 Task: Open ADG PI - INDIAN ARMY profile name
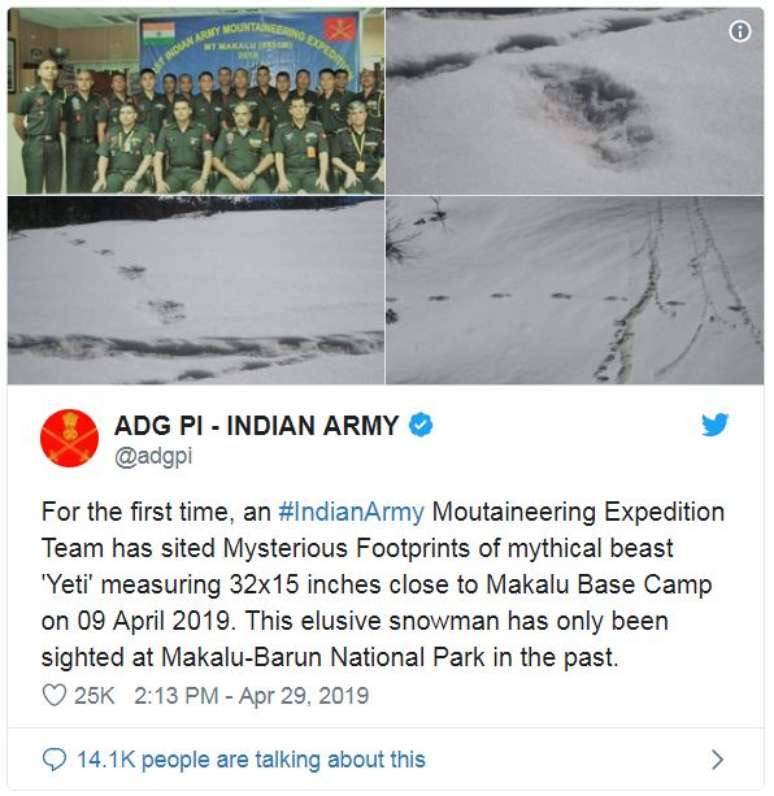point(256,425)
